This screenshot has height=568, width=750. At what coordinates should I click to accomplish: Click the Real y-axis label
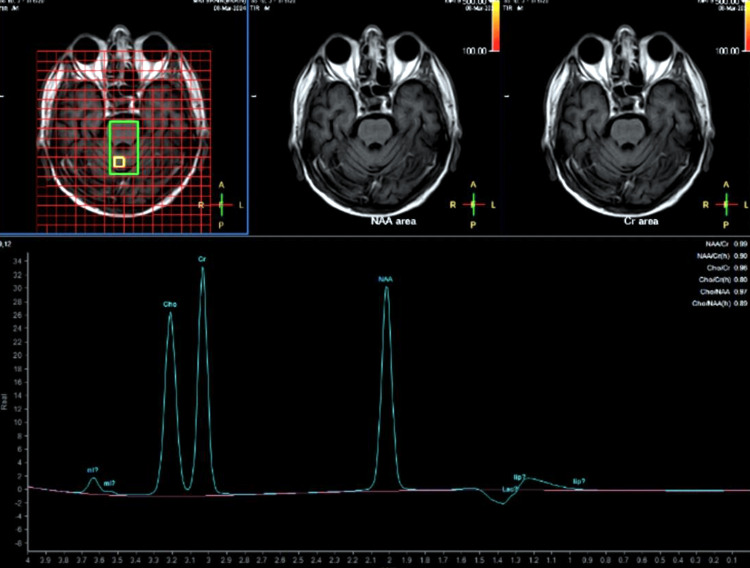pyautogui.click(x=5, y=401)
